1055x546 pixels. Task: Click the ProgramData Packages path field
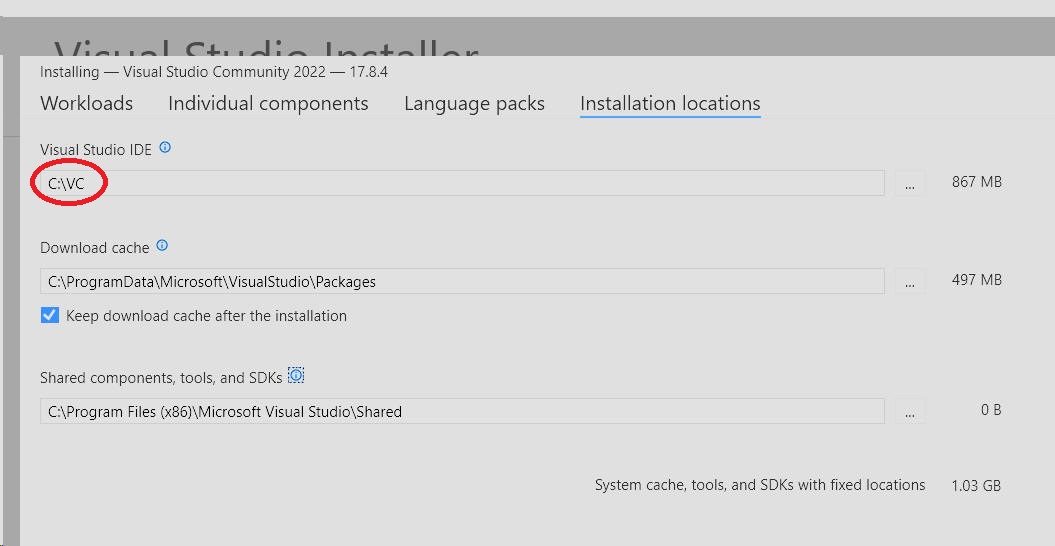coord(462,281)
